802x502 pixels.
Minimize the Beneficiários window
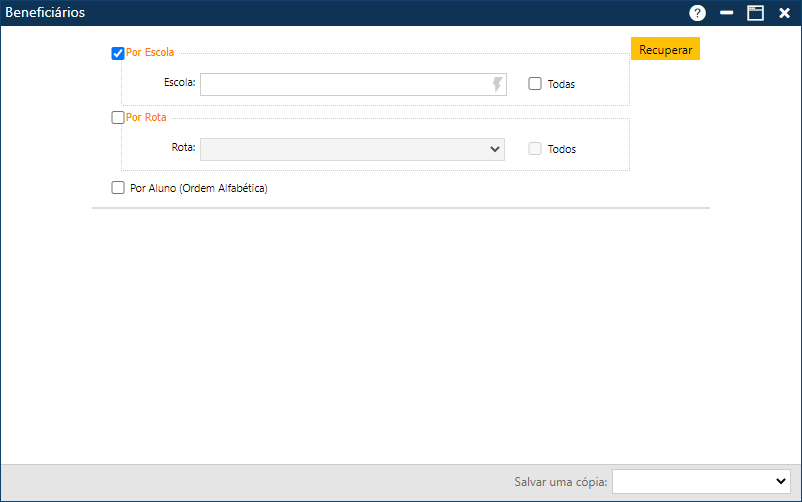click(x=727, y=13)
